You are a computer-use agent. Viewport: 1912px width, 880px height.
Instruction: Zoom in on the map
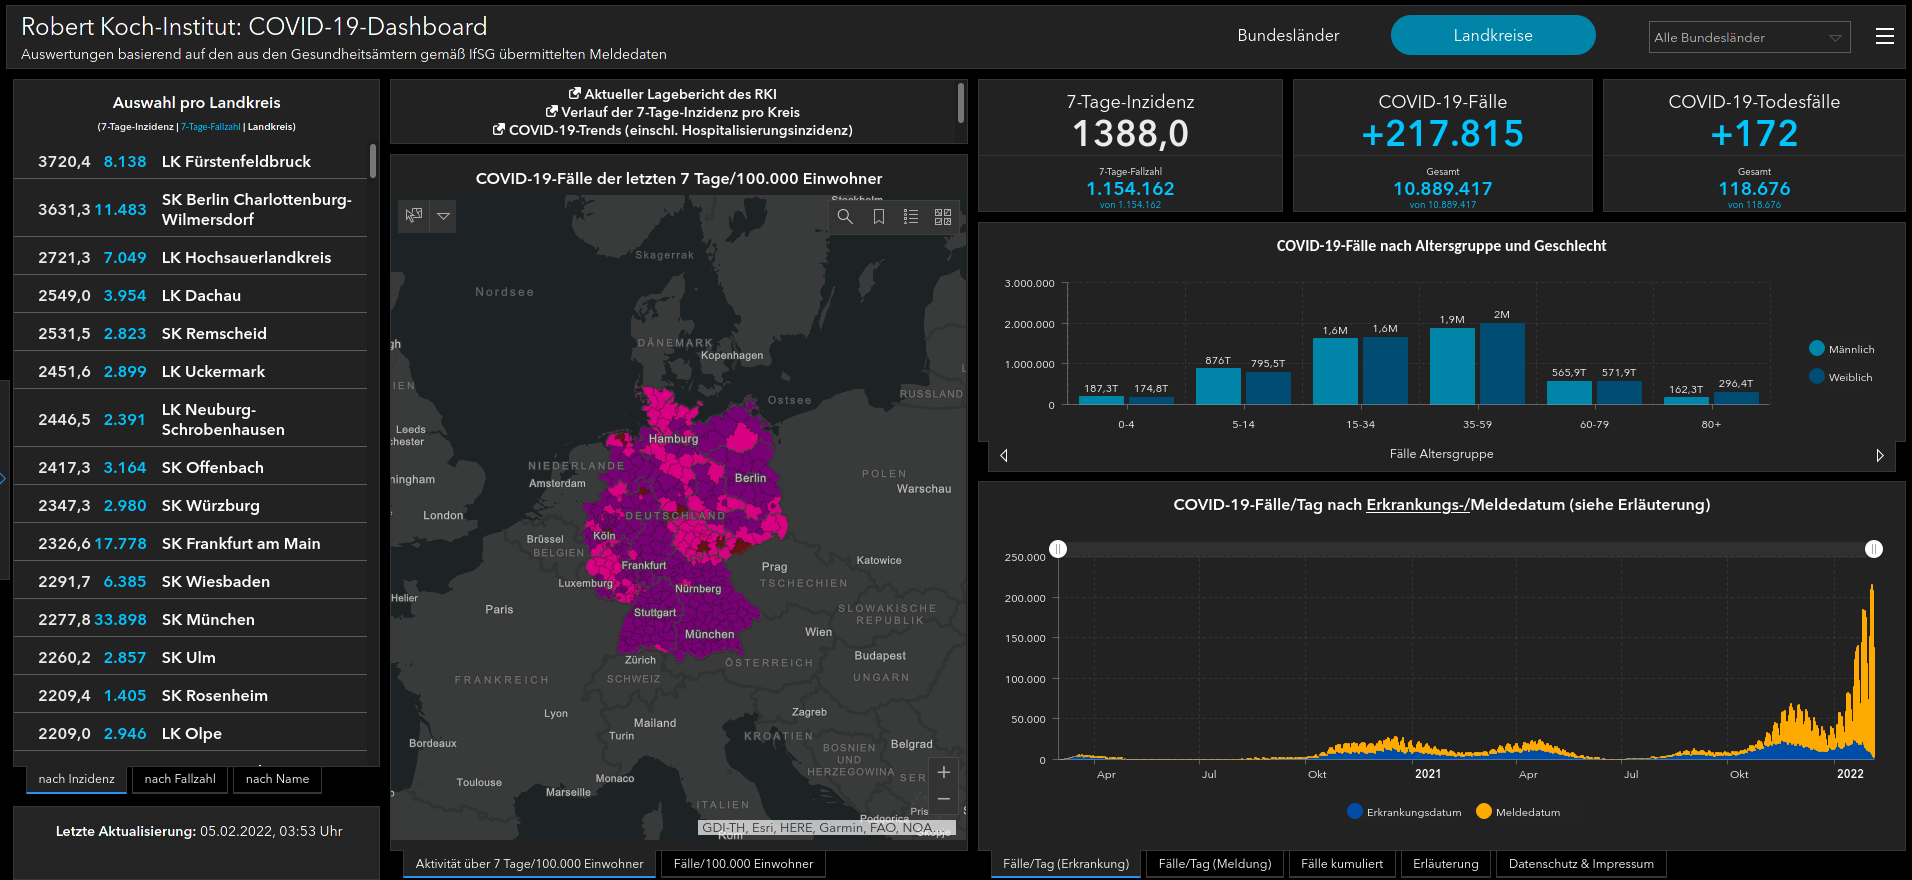943,772
